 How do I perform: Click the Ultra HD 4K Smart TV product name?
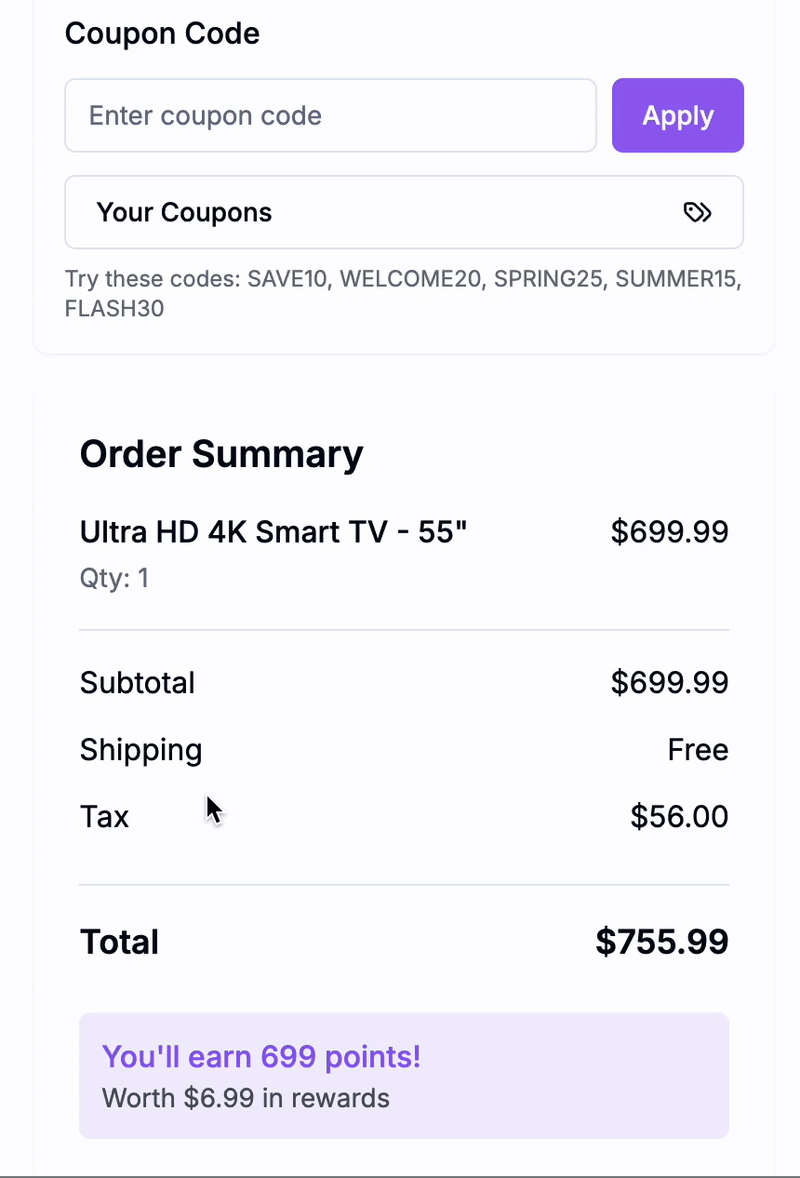click(x=273, y=531)
